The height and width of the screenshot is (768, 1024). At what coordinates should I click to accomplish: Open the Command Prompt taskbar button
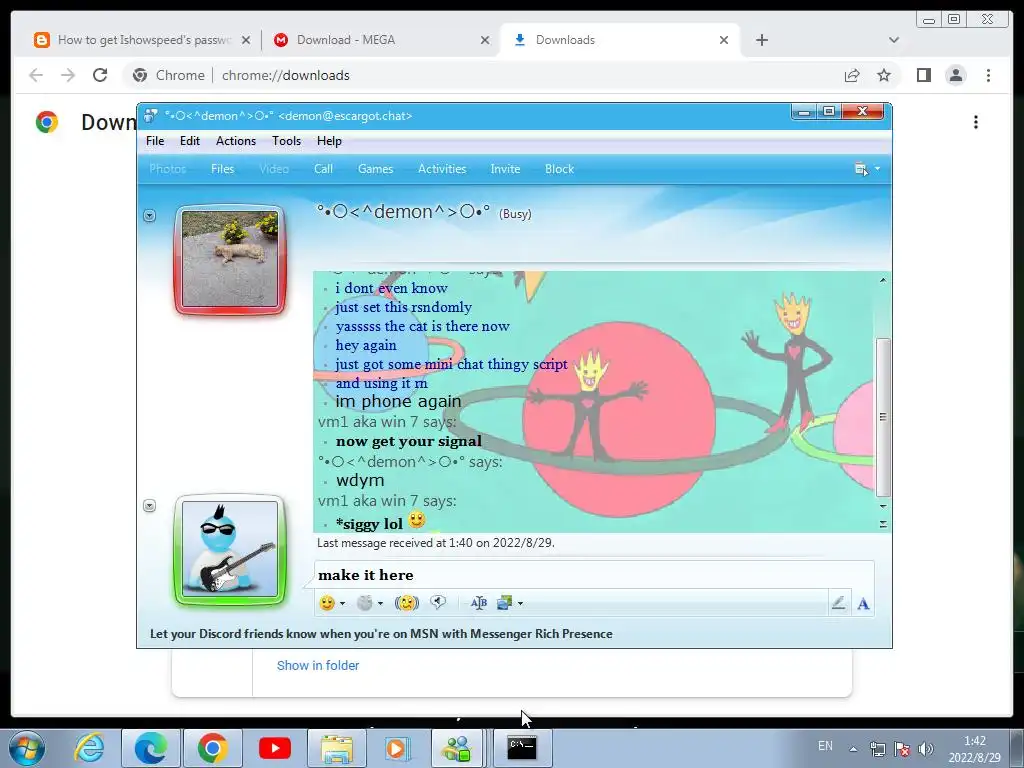(x=521, y=748)
